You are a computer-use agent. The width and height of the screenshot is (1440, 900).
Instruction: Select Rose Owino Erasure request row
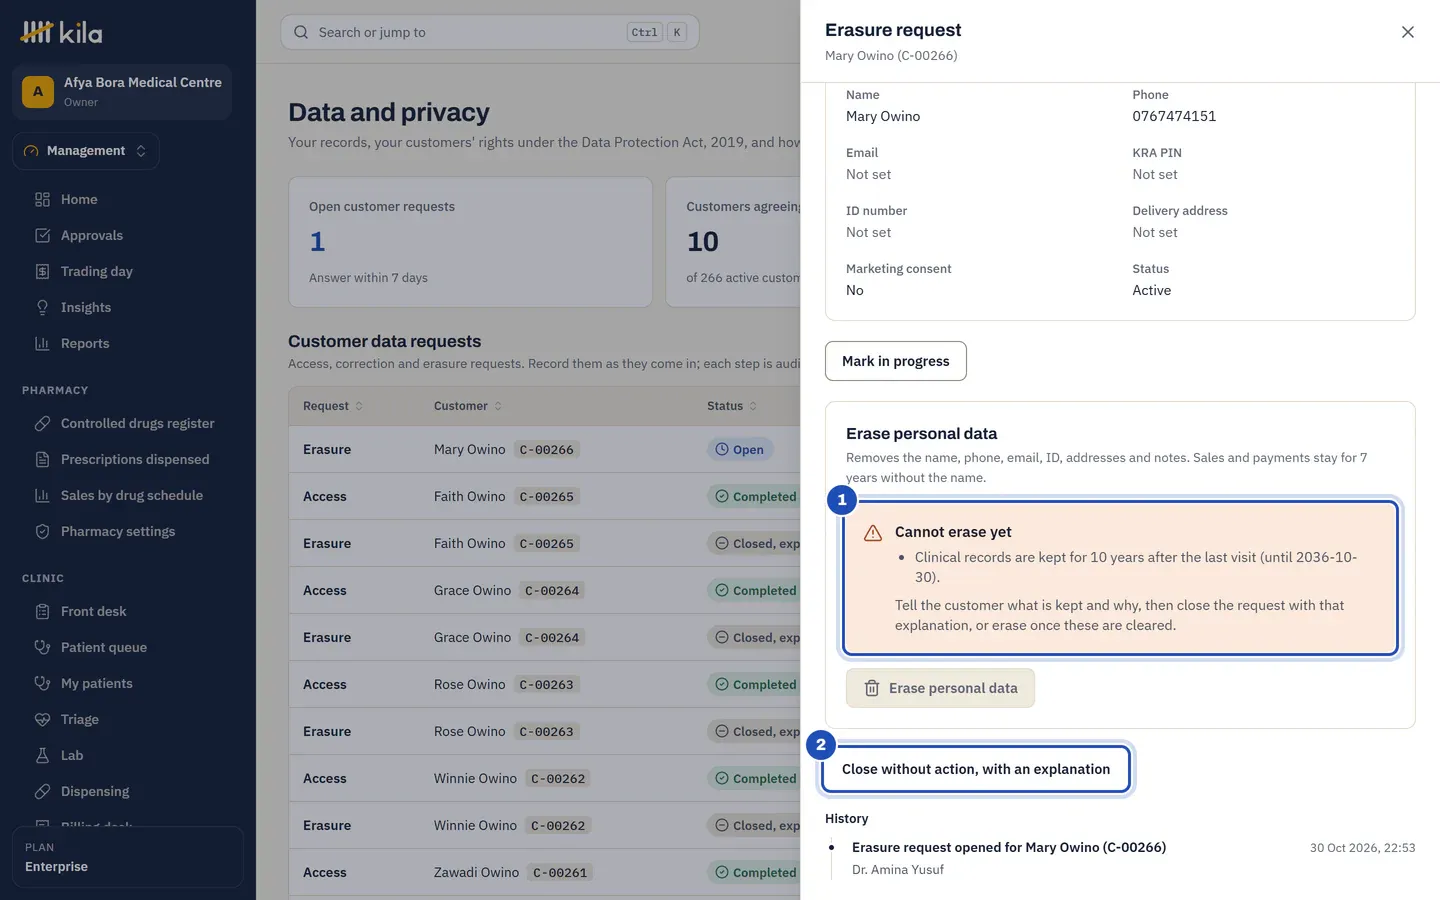point(545,732)
